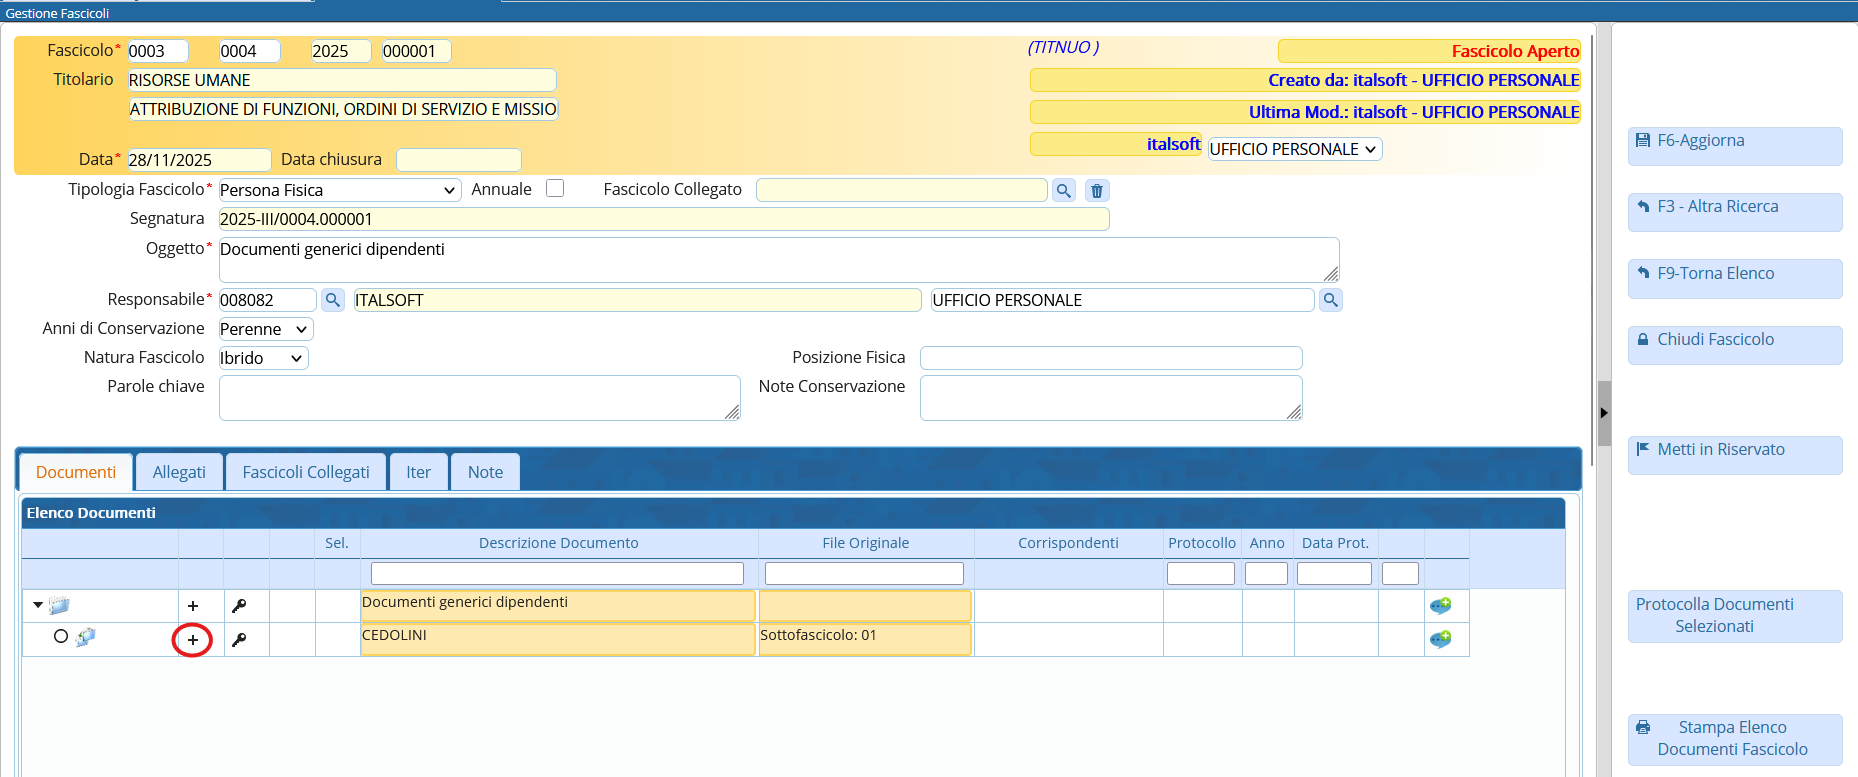Click the key icon in CEDOLINI row
The image size is (1858, 777).
[239, 640]
